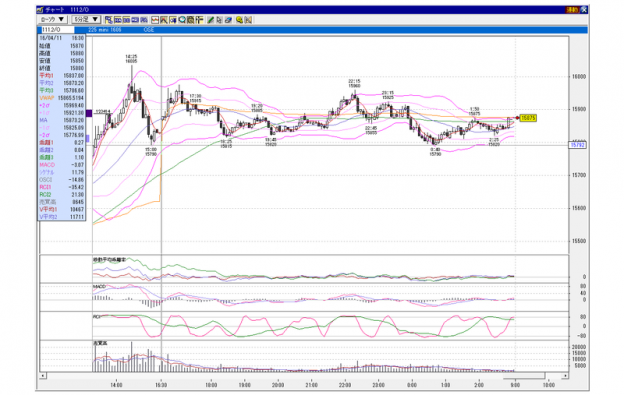Click the yellow 15875 current price marker

pyautogui.click(x=528, y=118)
